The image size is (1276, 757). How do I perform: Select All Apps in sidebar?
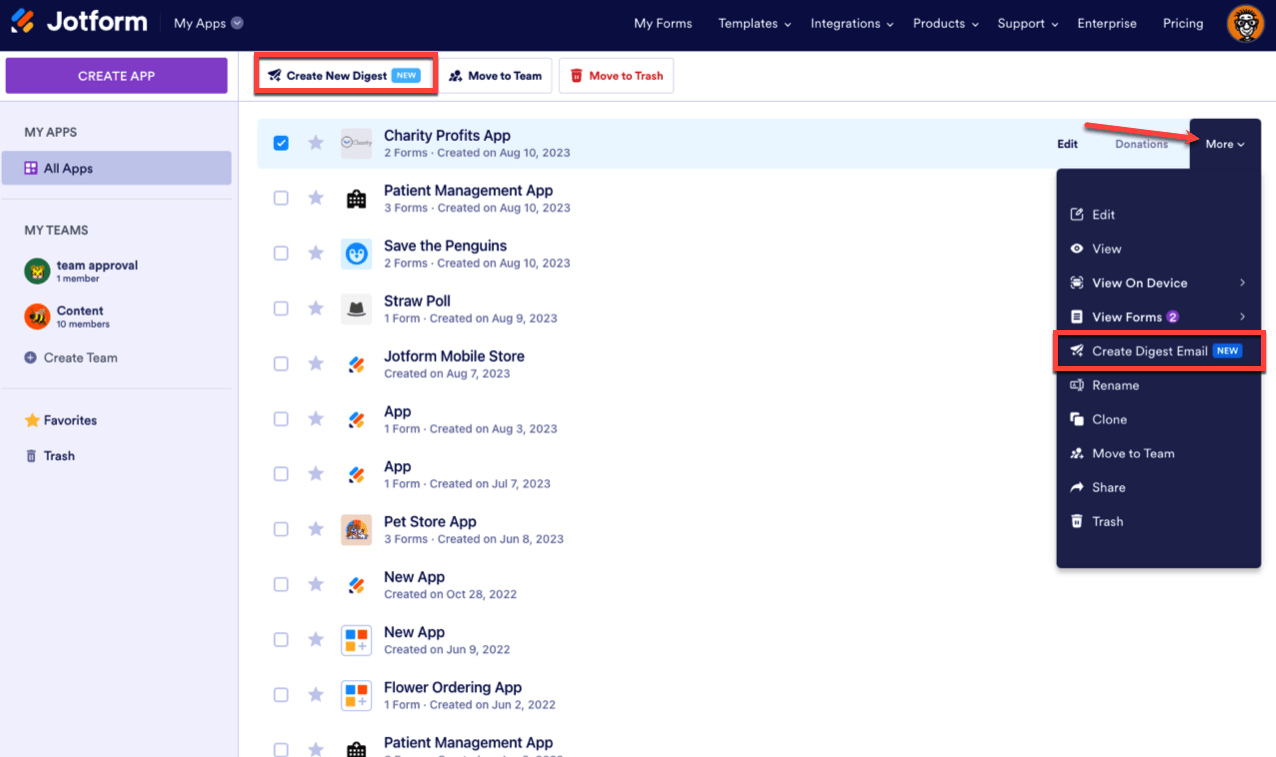pos(116,168)
